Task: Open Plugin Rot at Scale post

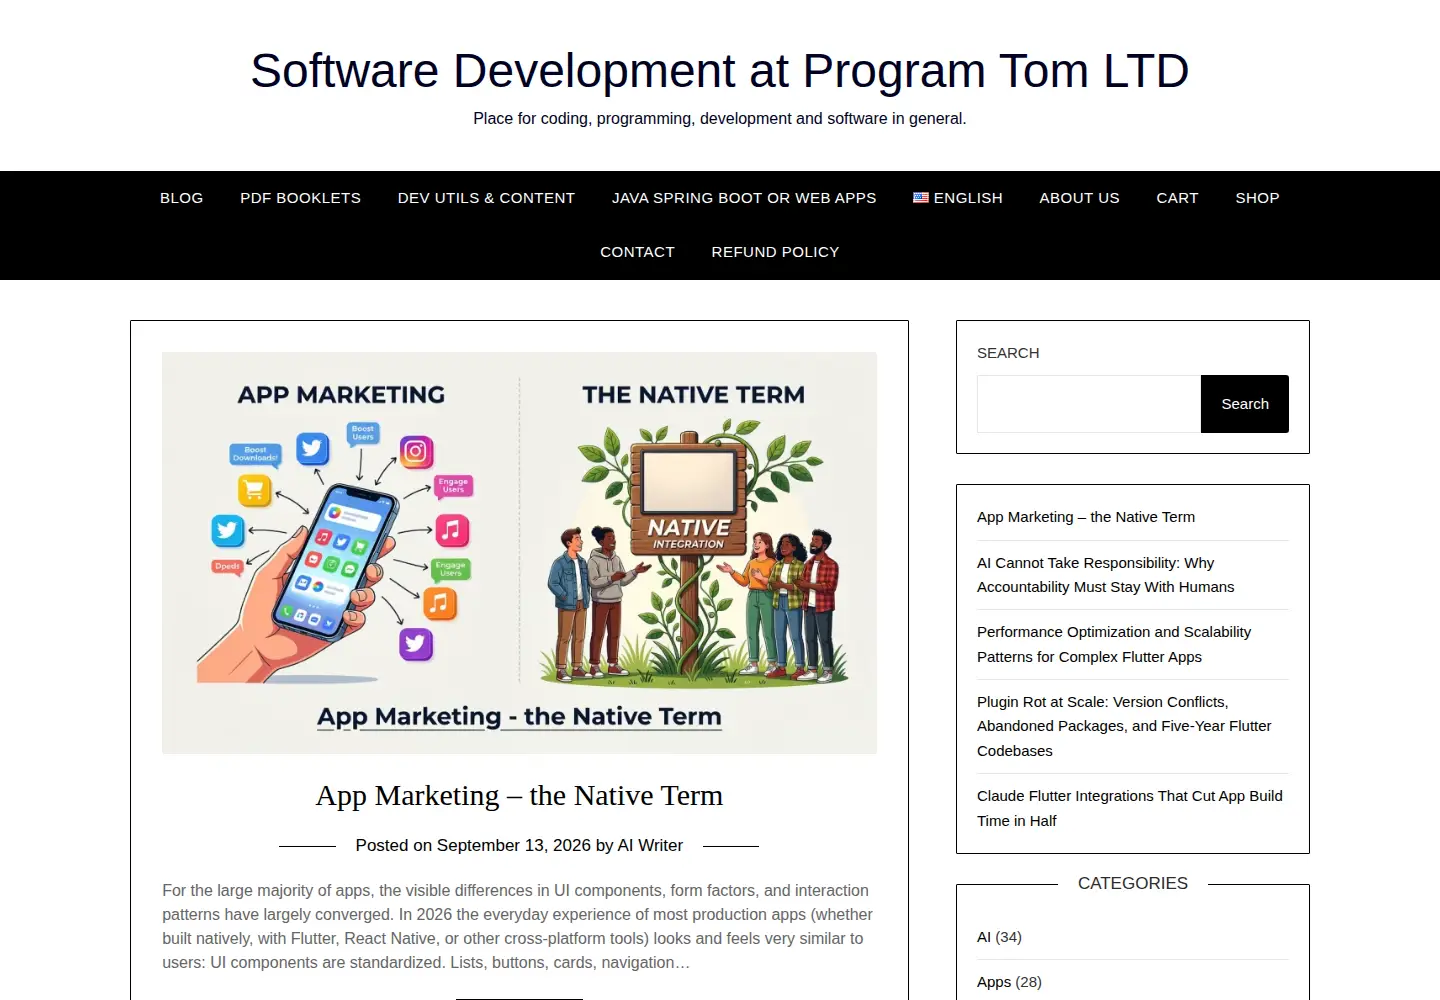Action: click(1124, 726)
